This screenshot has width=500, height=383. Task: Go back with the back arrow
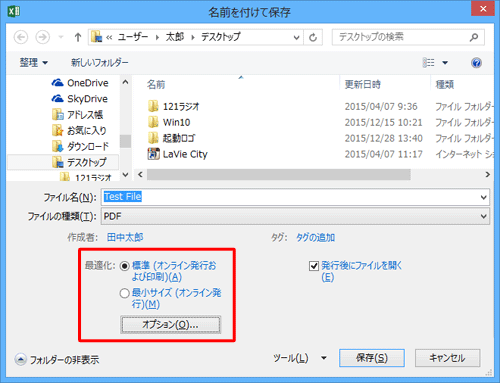(x=21, y=37)
